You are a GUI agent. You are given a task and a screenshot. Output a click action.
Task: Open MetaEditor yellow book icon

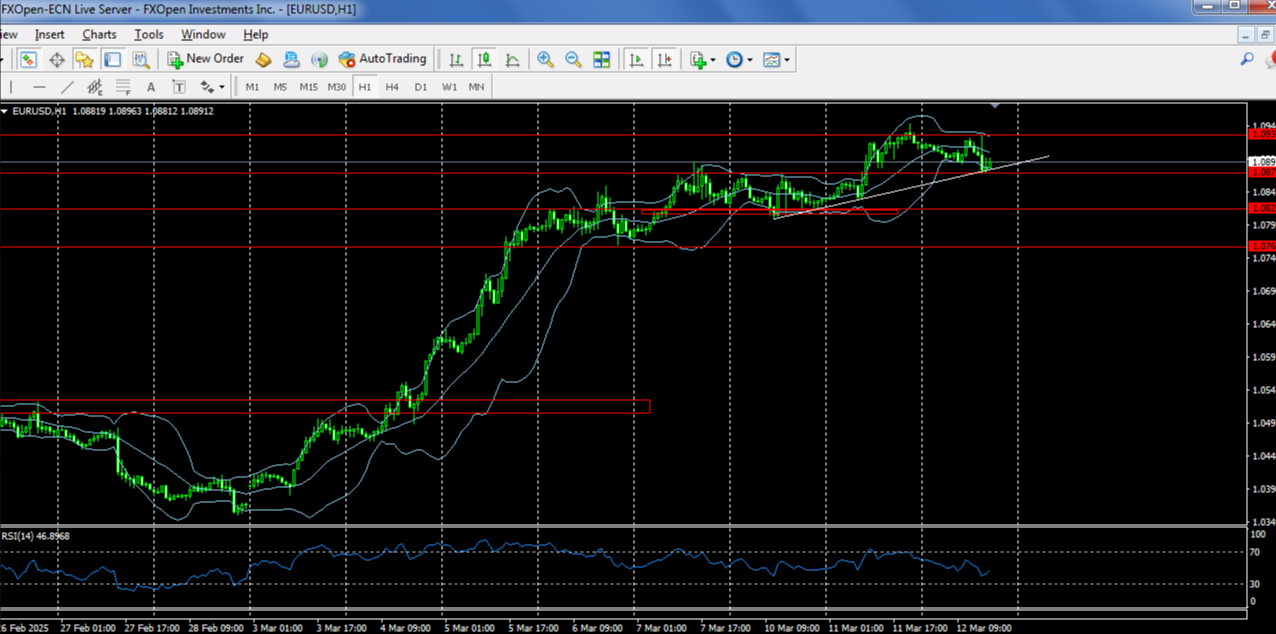[x=263, y=59]
